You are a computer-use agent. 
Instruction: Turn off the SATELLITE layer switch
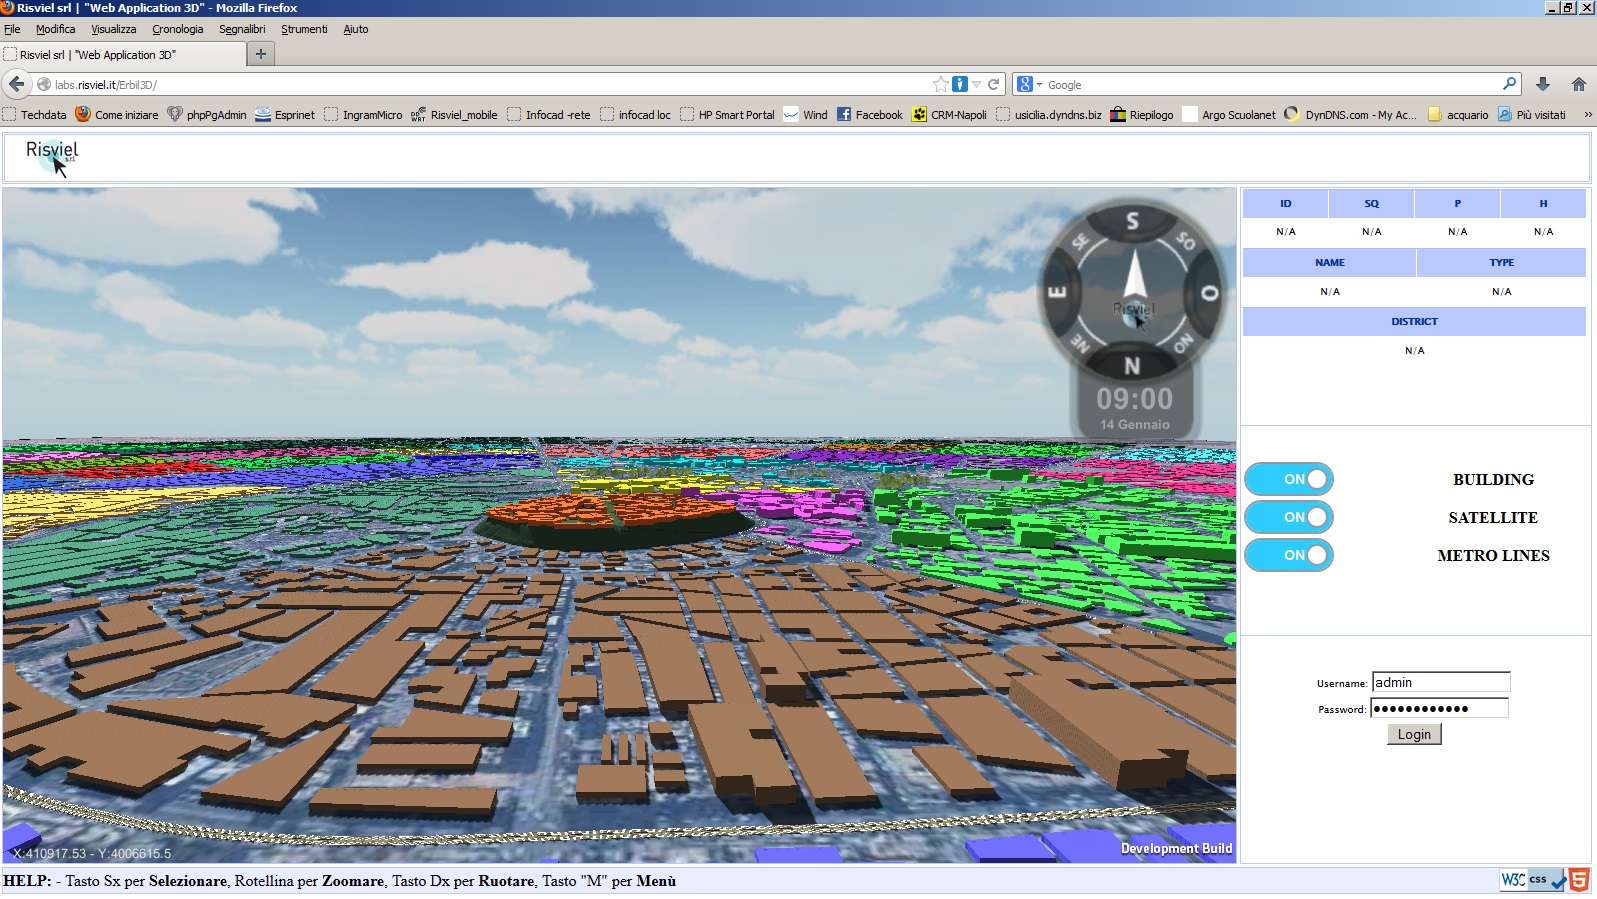point(1288,517)
